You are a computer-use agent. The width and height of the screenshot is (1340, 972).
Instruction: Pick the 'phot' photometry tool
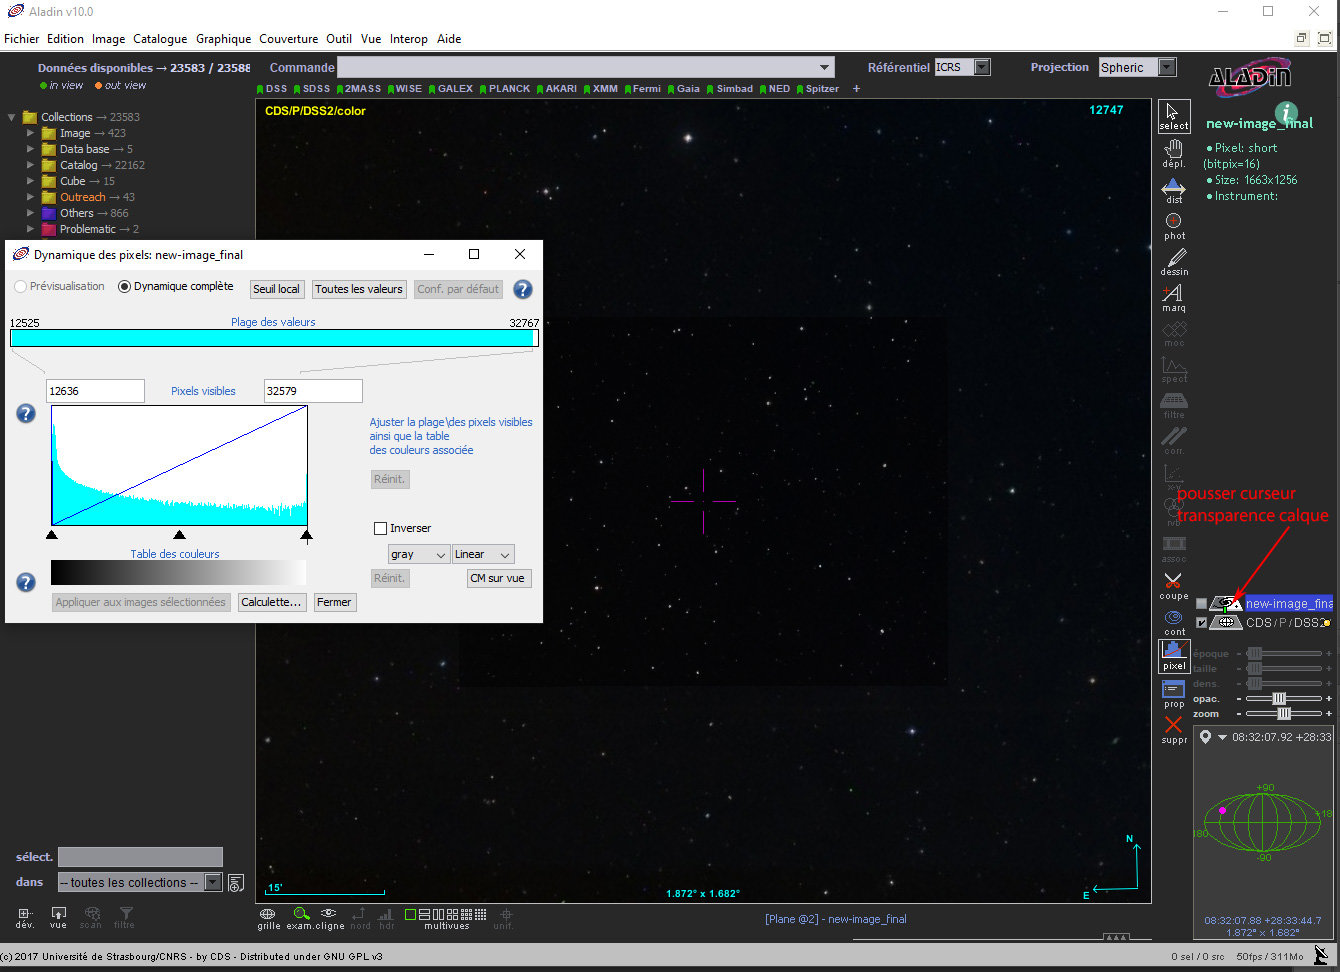(x=1173, y=225)
